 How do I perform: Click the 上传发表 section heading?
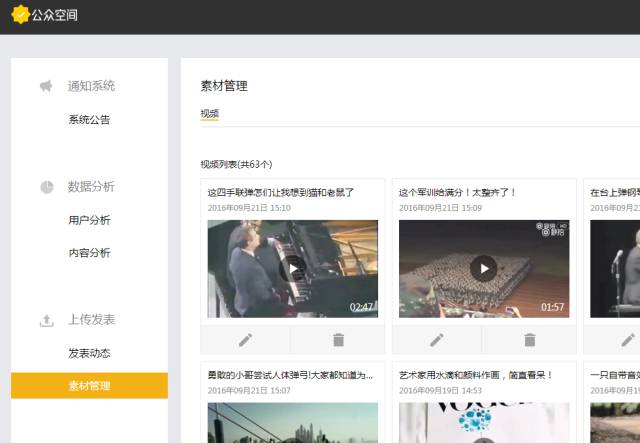click(x=91, y=320)
